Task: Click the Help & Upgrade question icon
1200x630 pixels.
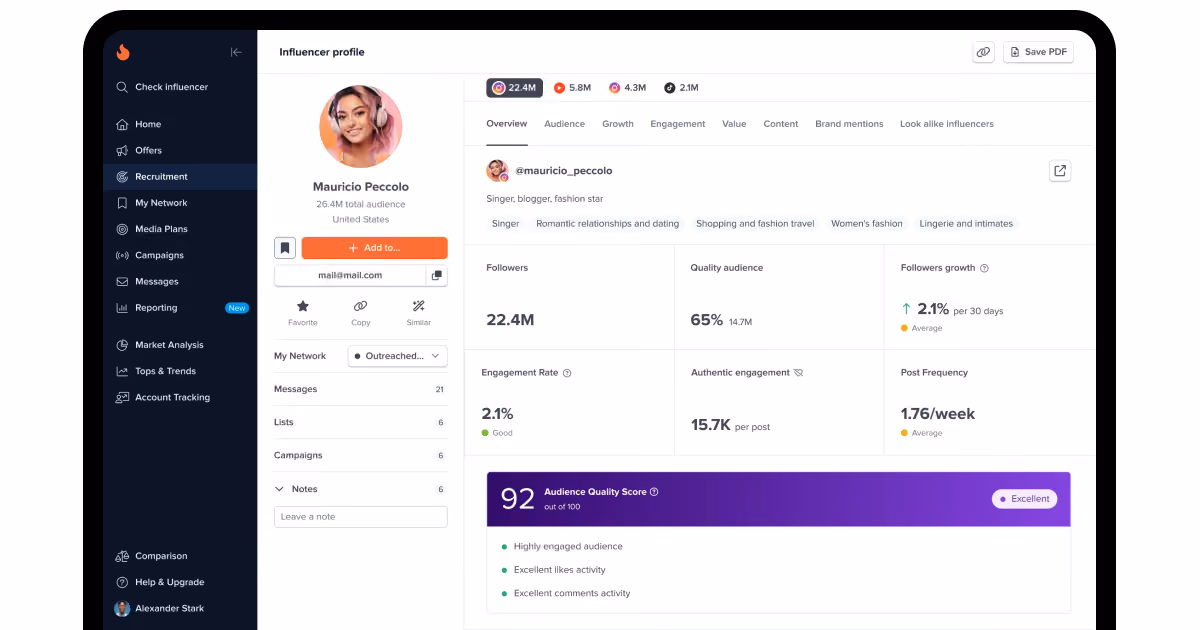Action: click(122, 582)
